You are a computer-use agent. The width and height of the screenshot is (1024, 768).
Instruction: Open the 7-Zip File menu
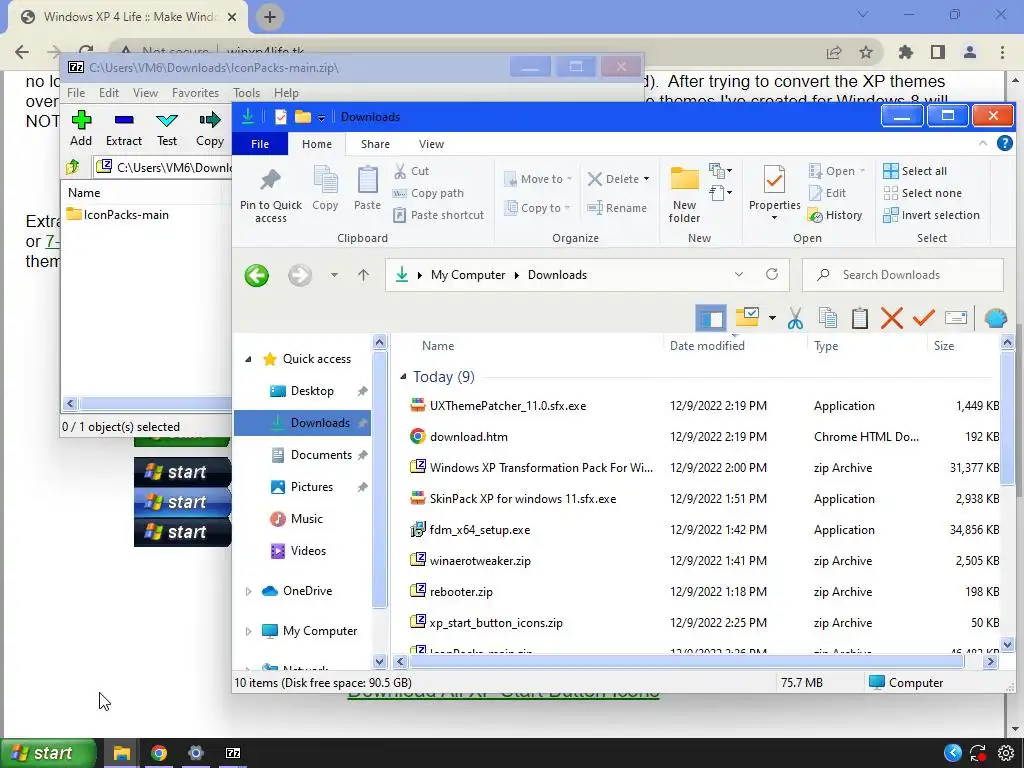76,93
